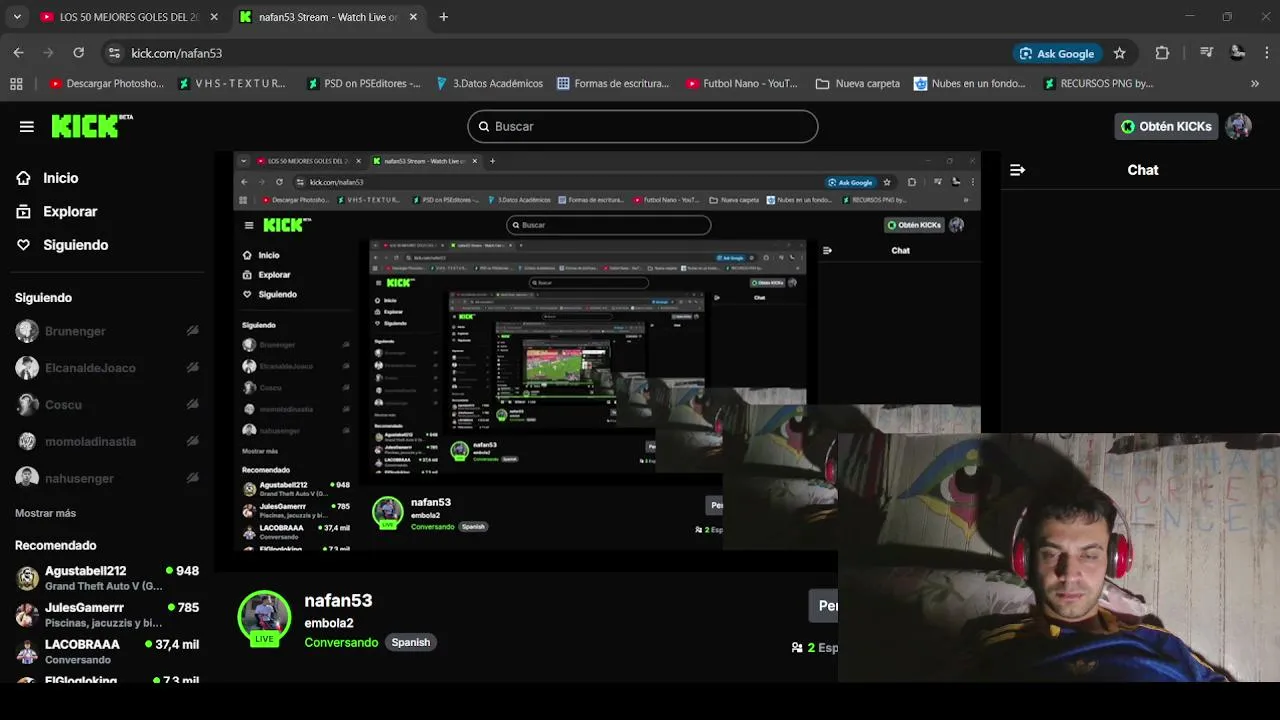Click the Conversando category link
This screenshot has height=720, width=1280.
341,642
